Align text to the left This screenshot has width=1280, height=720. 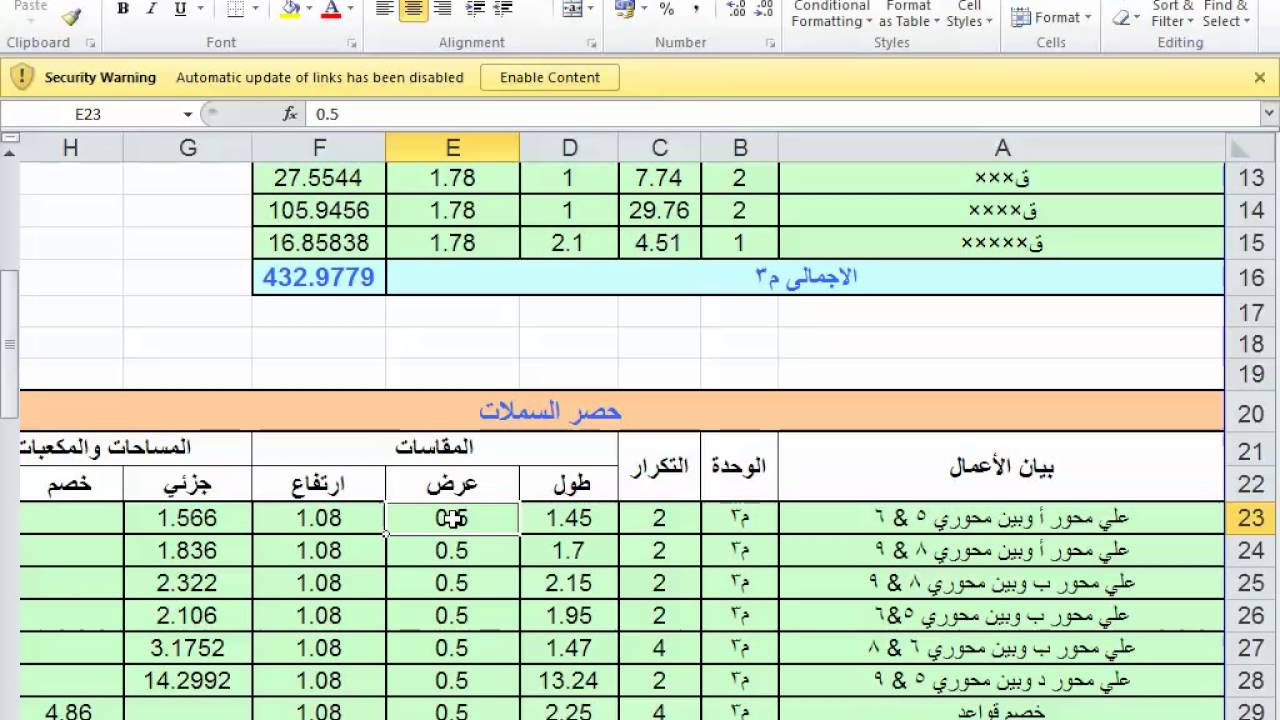point(384,9)
